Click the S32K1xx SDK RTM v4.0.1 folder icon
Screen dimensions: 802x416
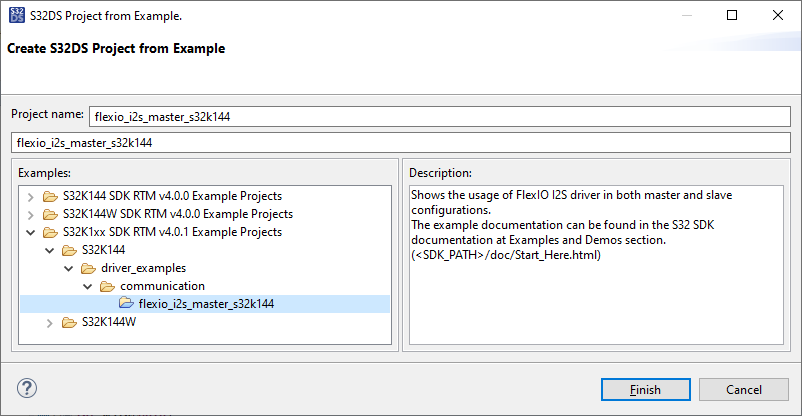(50, 232)
